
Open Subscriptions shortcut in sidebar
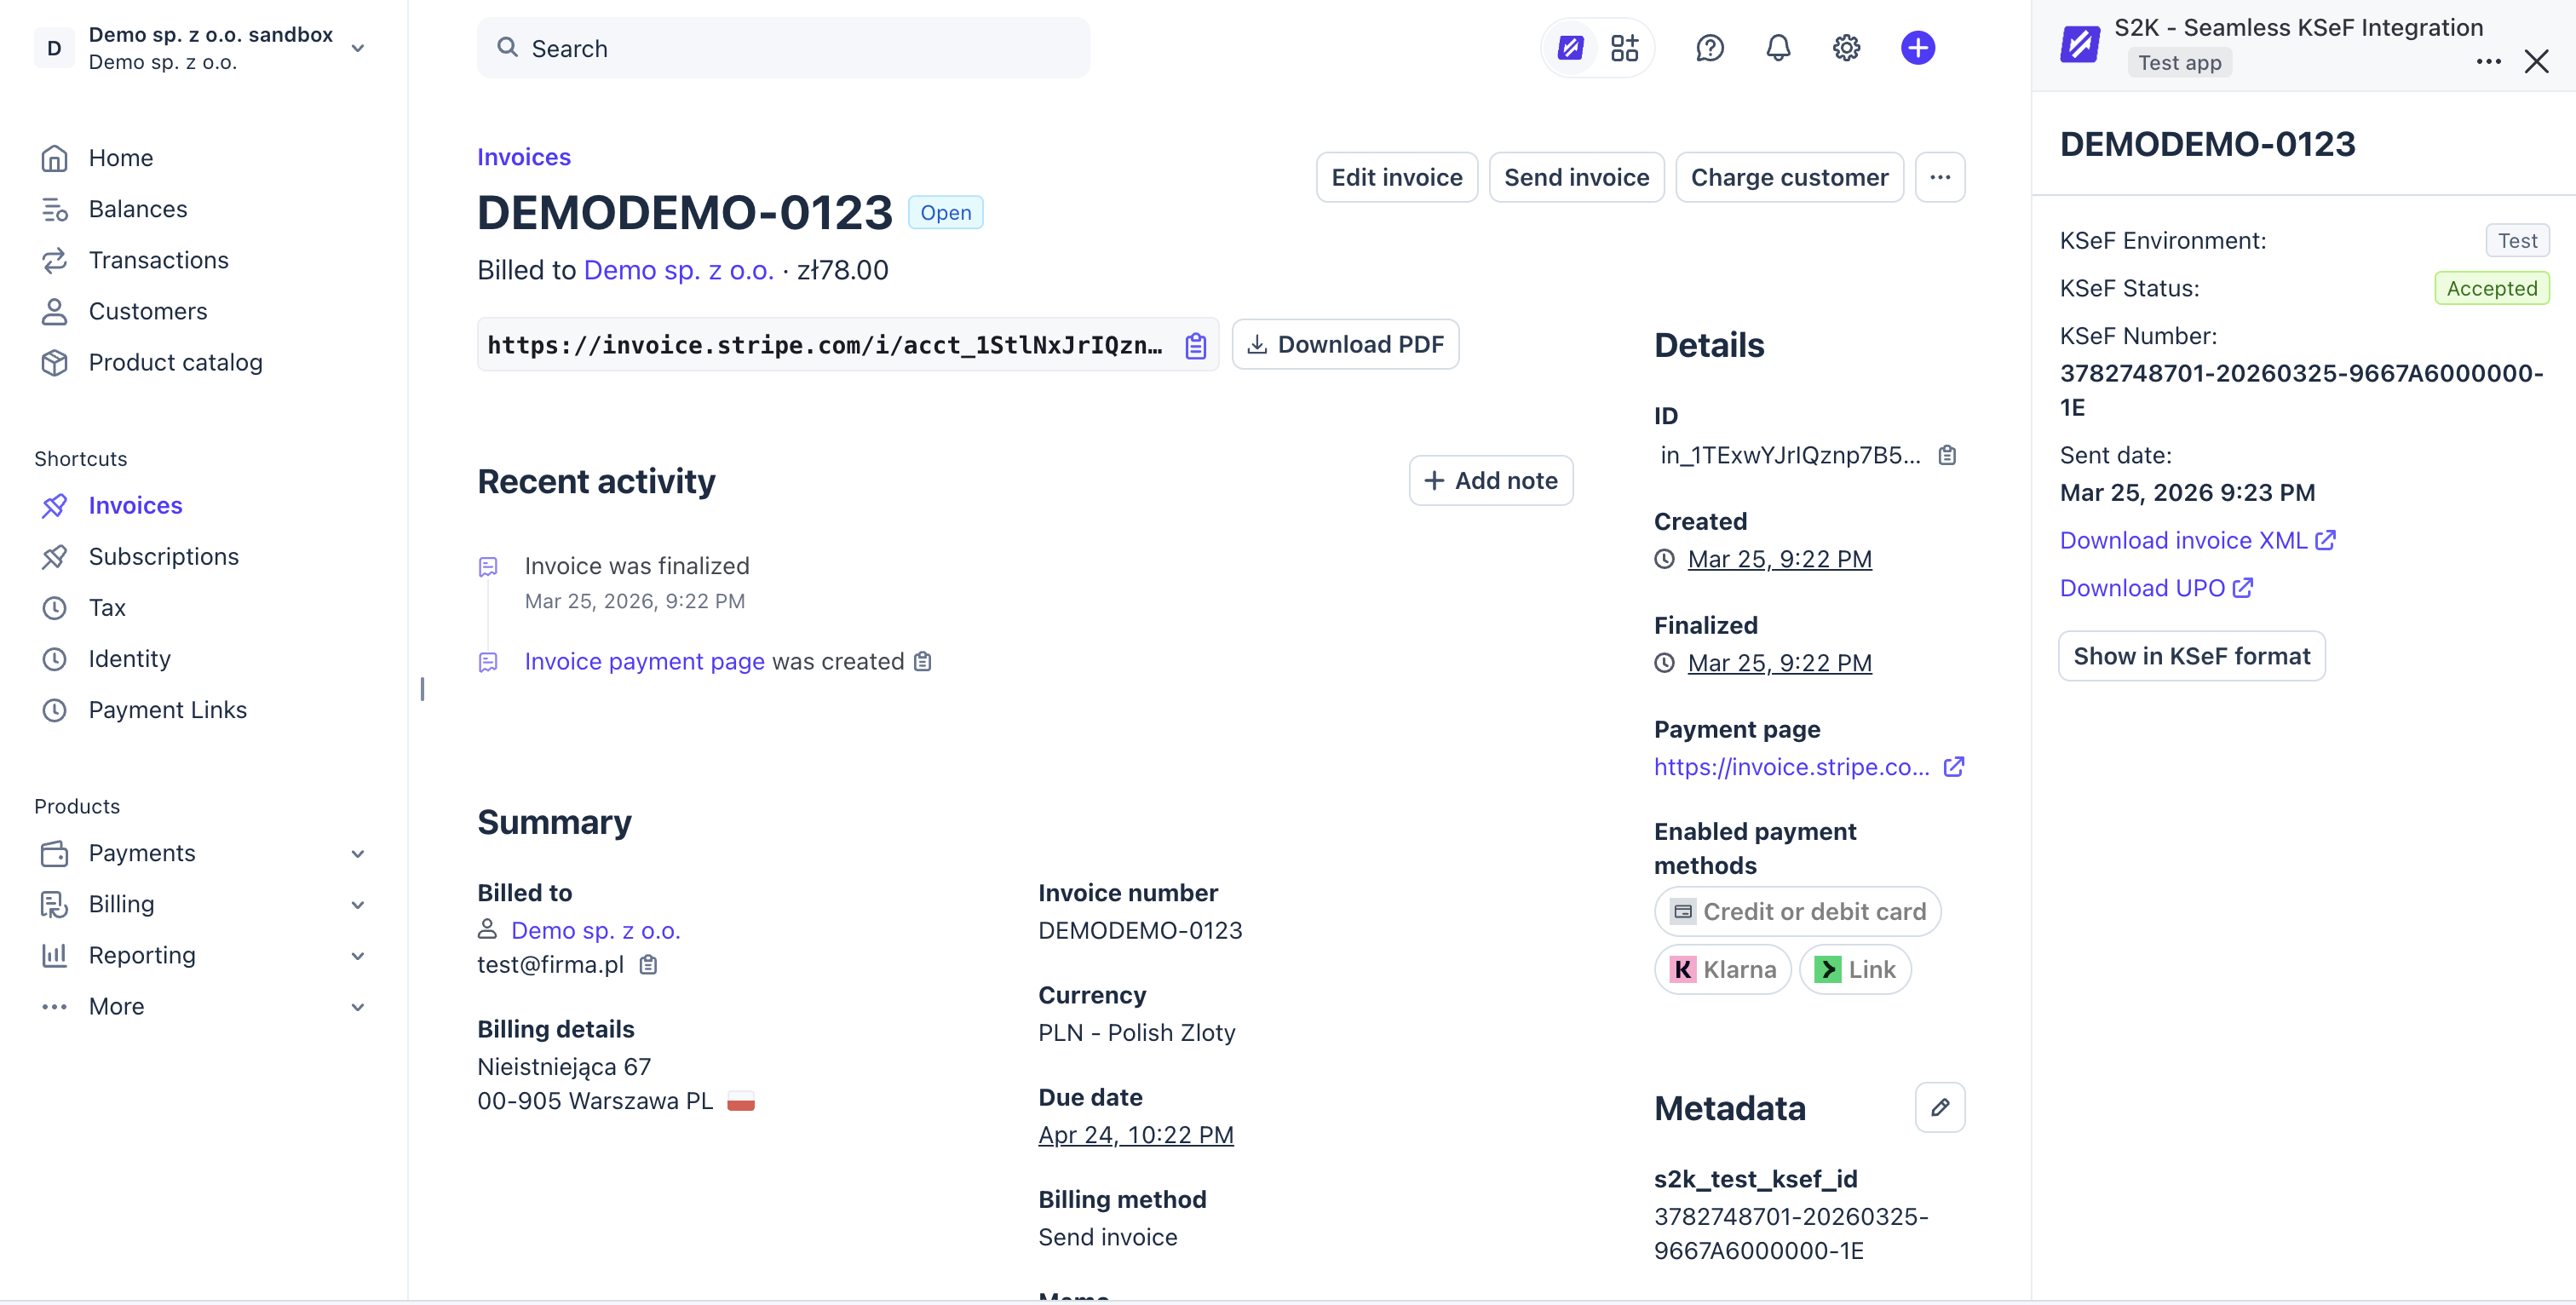pyautogui.click(x=163, y=556)
